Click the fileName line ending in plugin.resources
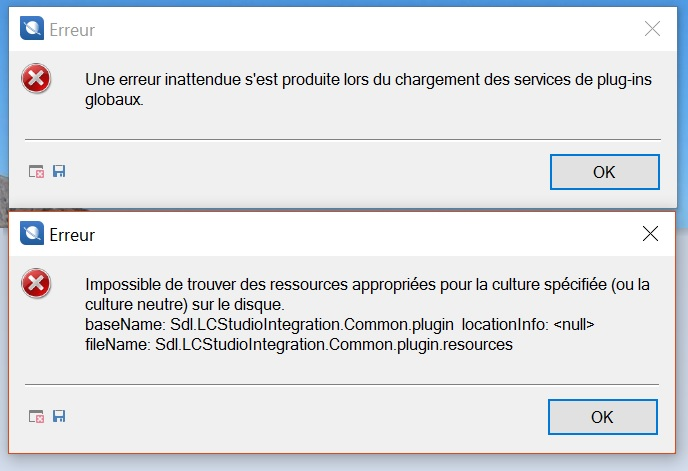This screenshot has height=471, width=688. pos(299,345)
